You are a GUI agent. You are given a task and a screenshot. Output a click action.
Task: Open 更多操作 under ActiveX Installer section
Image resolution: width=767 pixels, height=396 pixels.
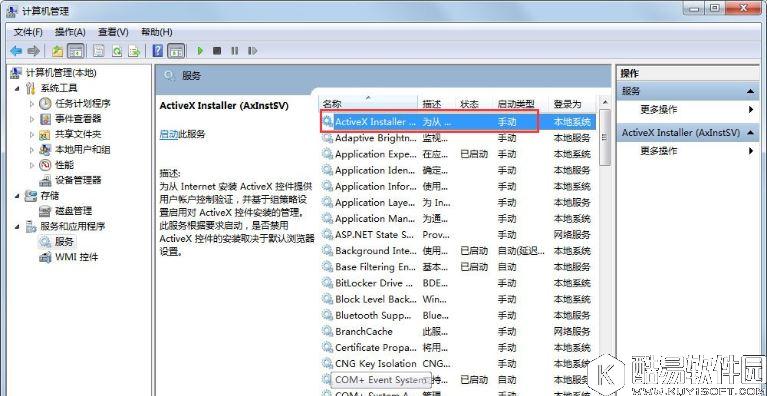tap(658, 151)
